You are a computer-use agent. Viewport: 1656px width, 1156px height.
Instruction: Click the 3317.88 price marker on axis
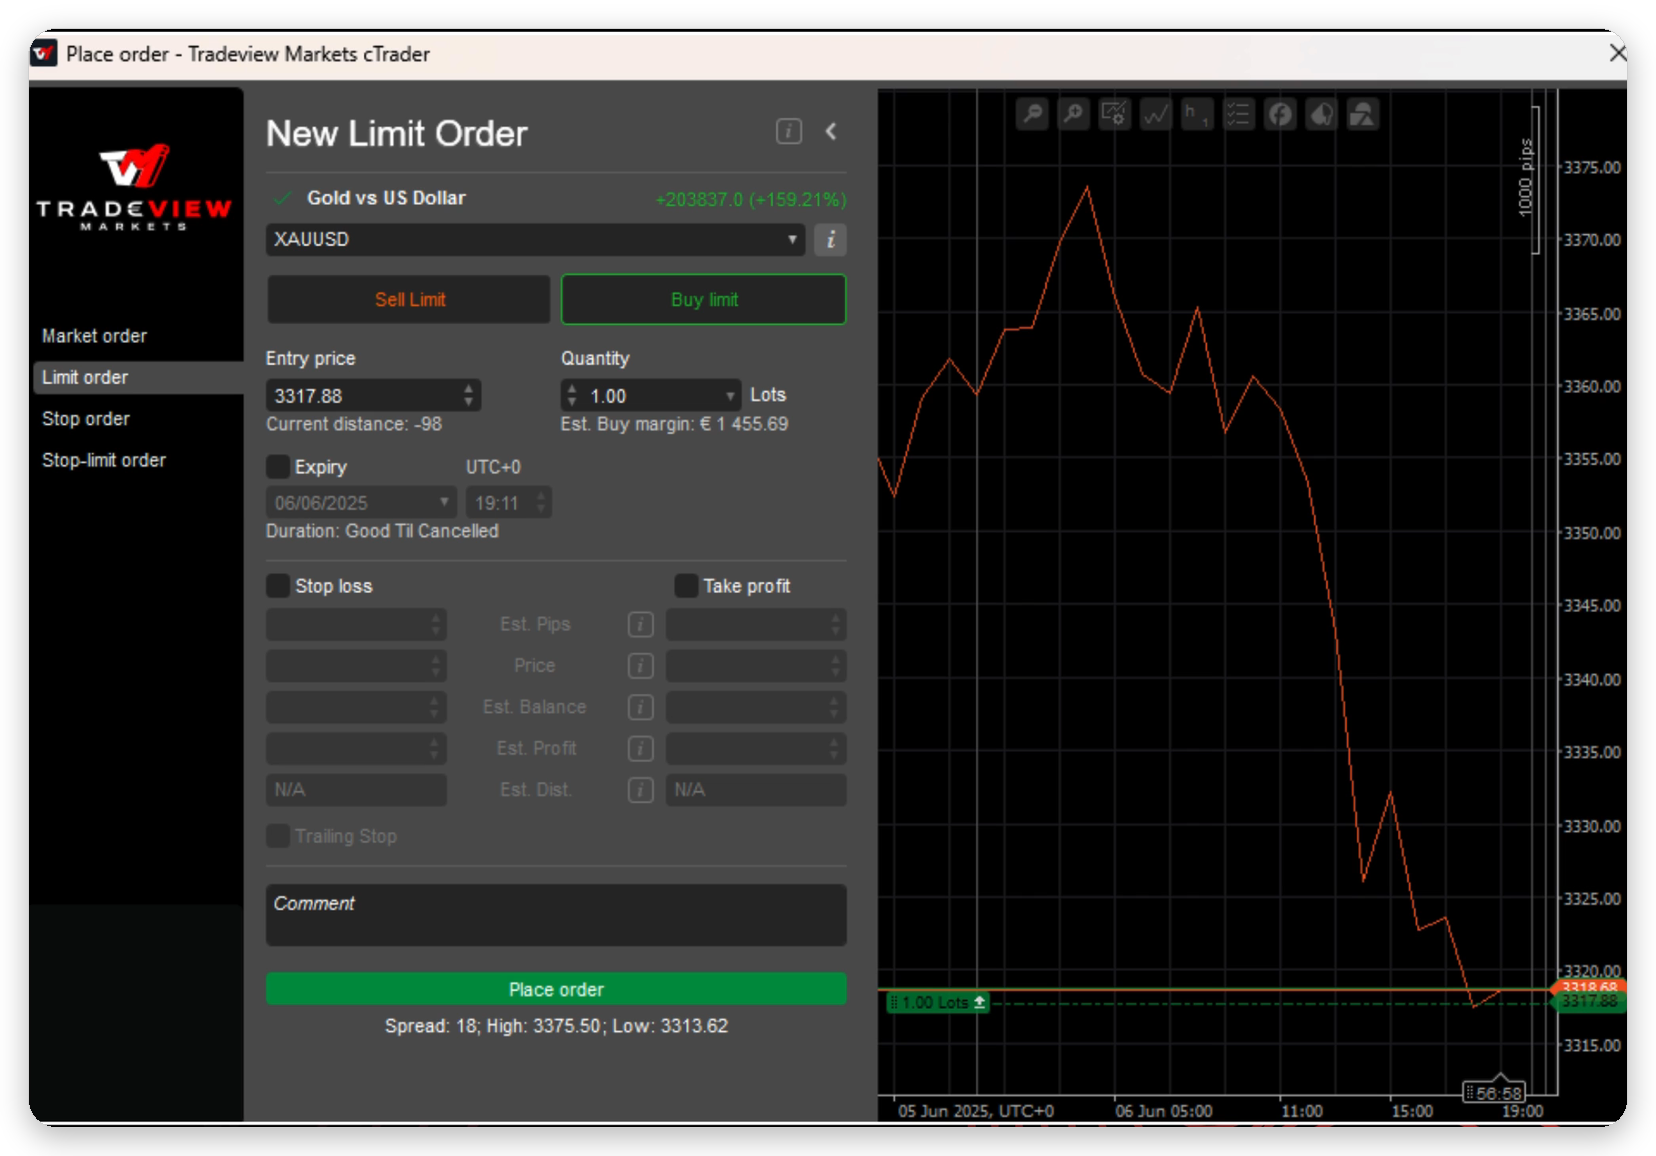[1589, 1002]
